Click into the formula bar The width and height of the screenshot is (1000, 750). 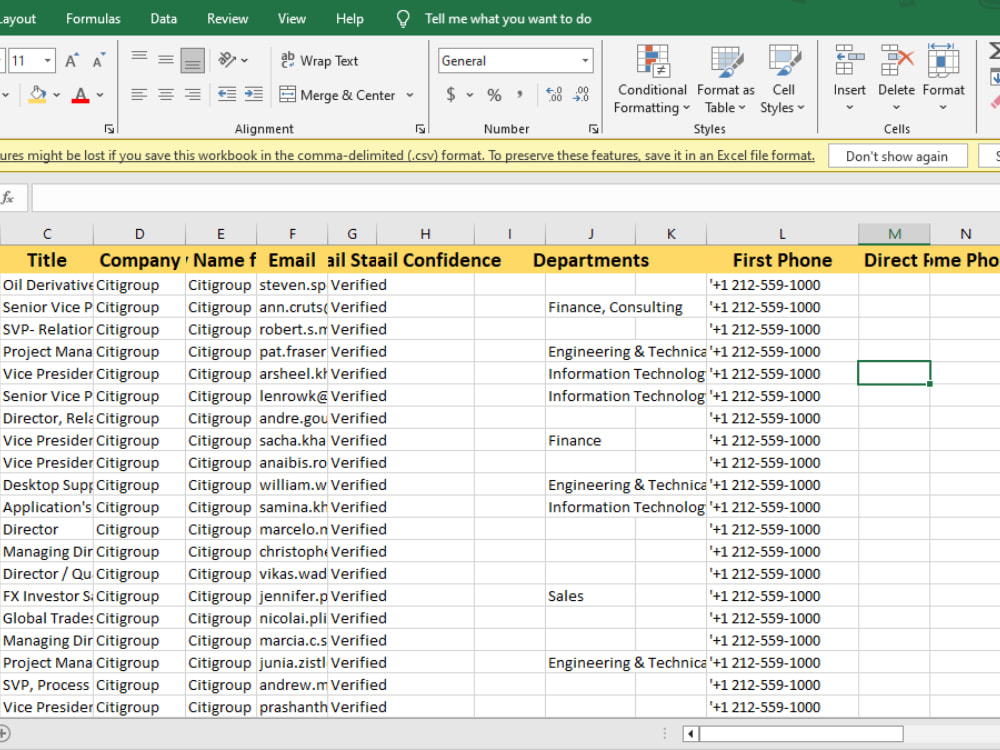[515, 198]
